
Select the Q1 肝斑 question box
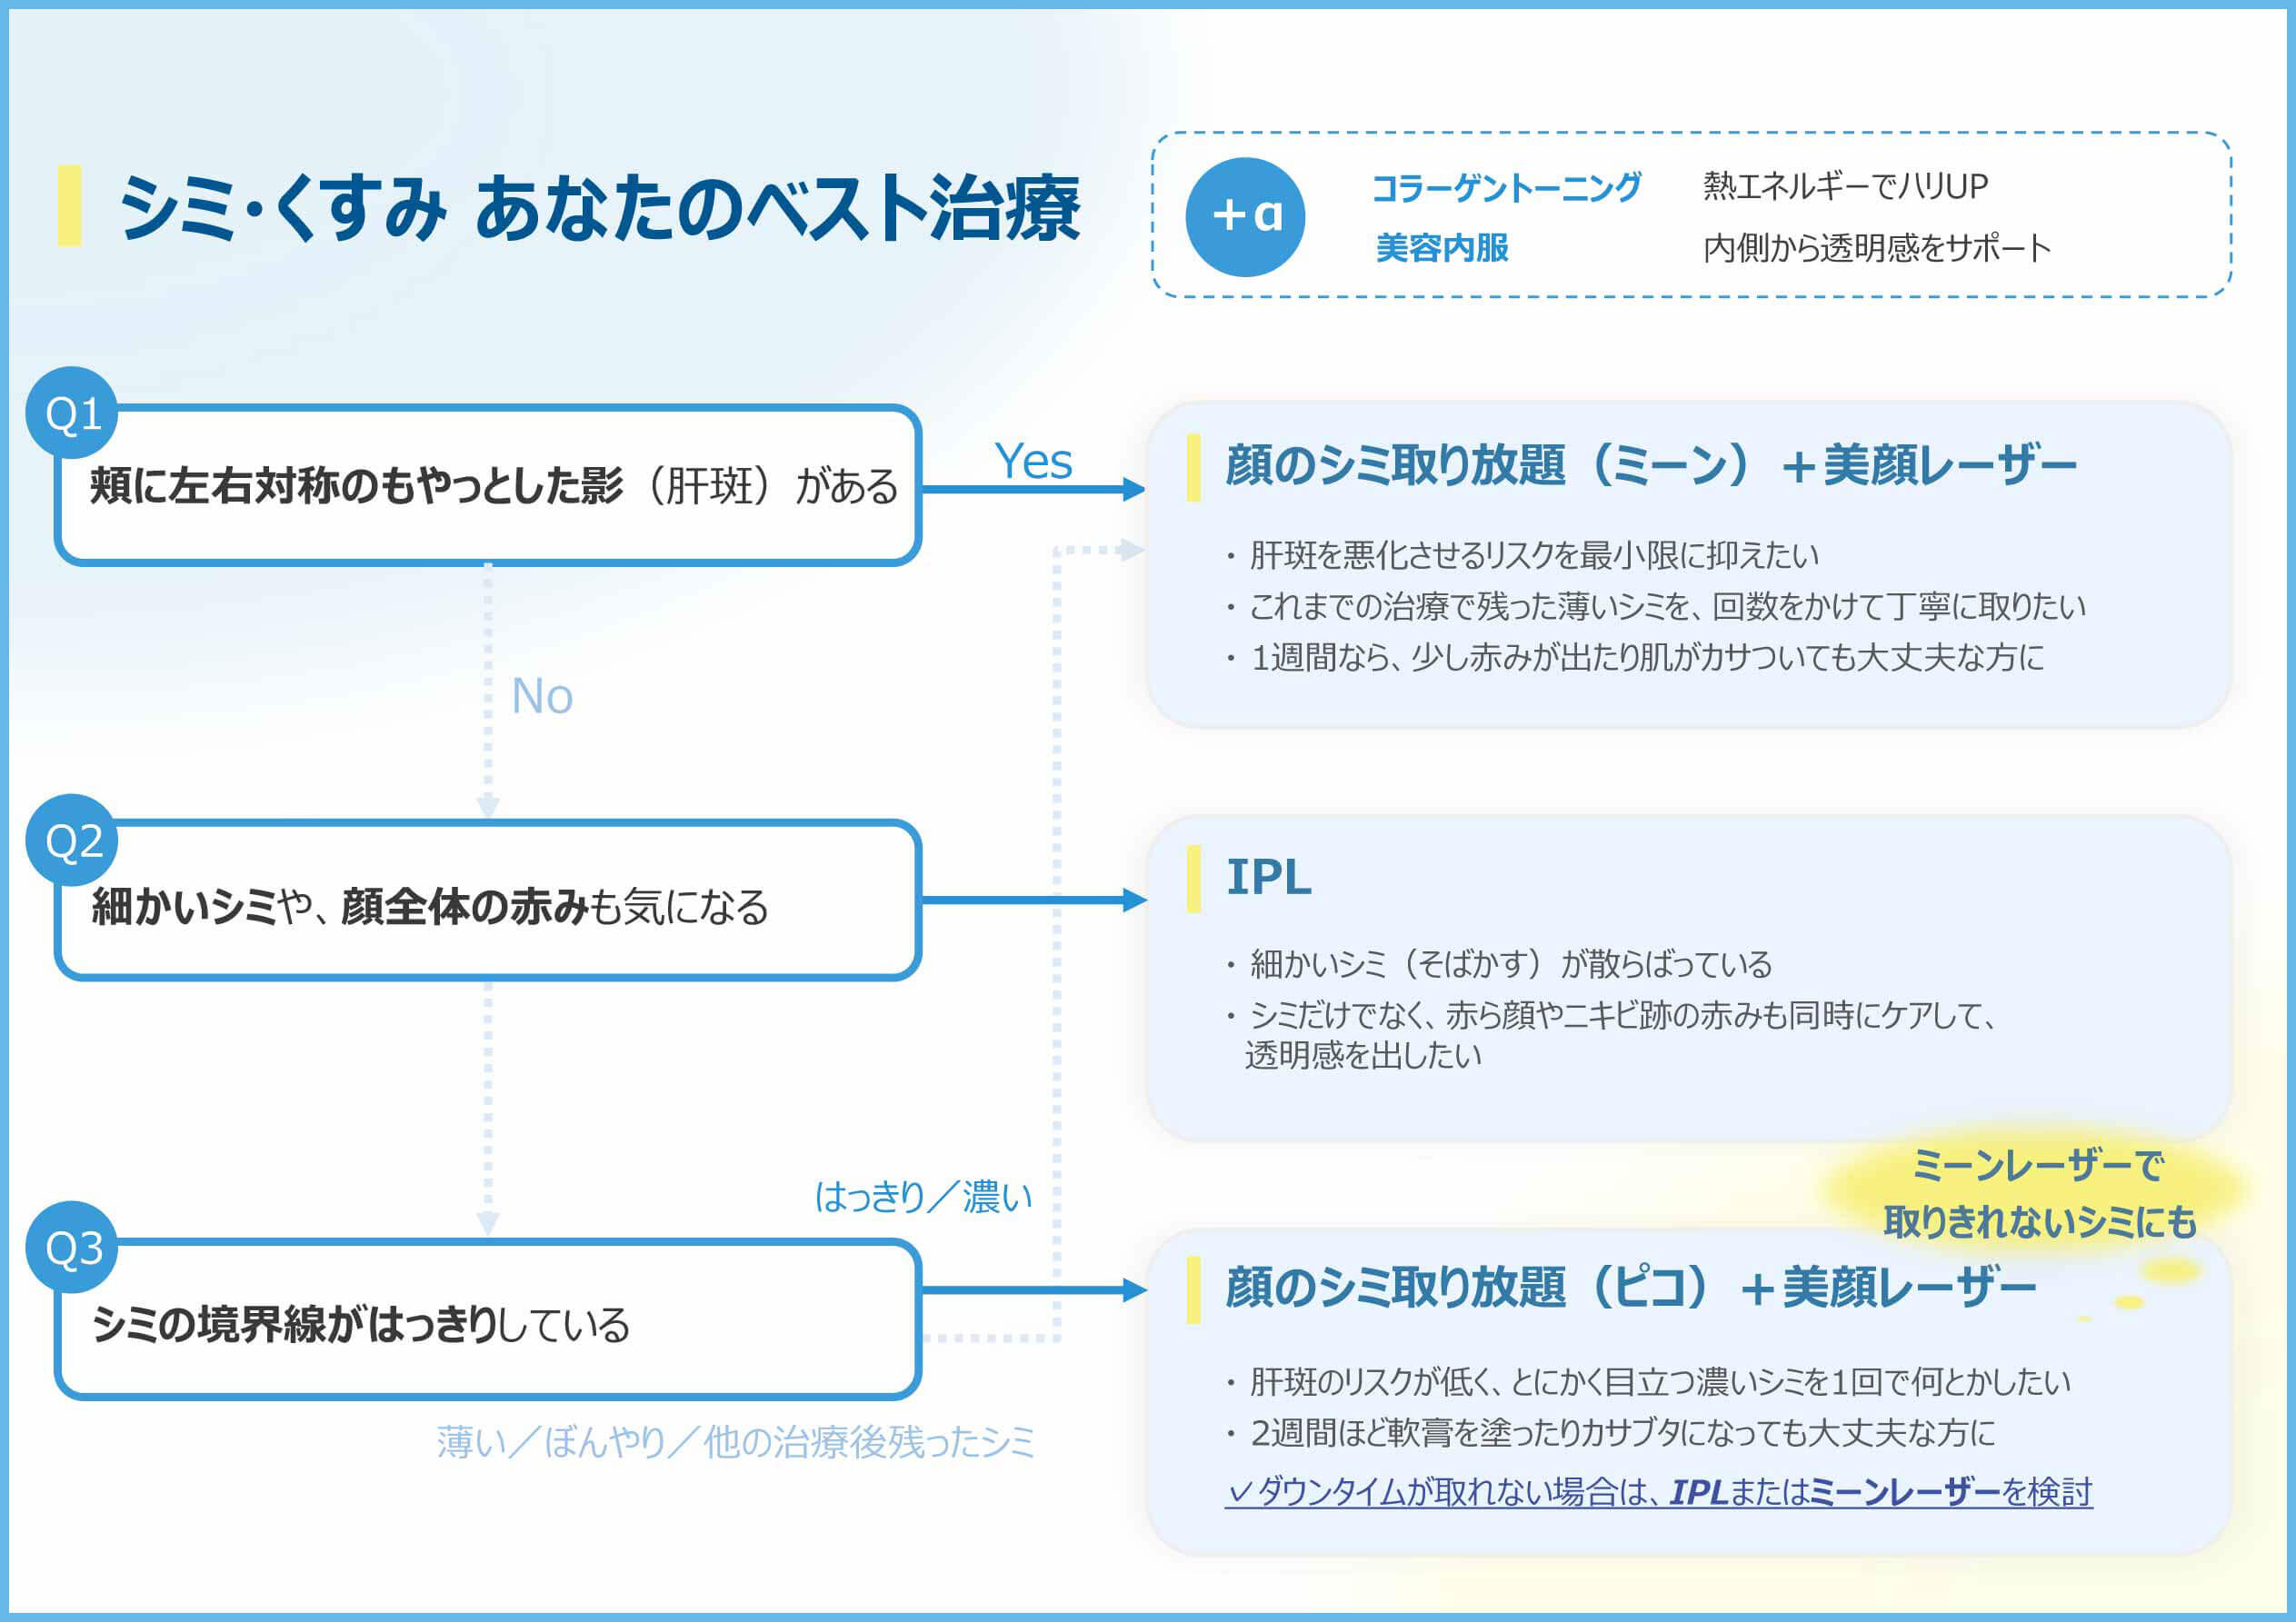488,486
